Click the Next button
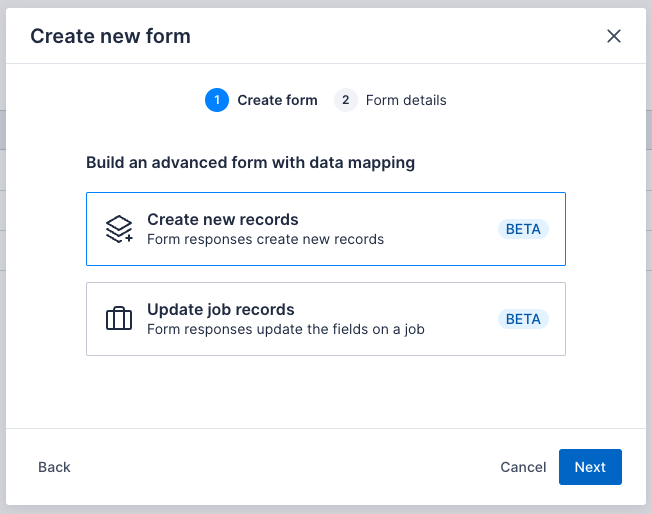The image size is (652, 514). click(x=590, y=467)
